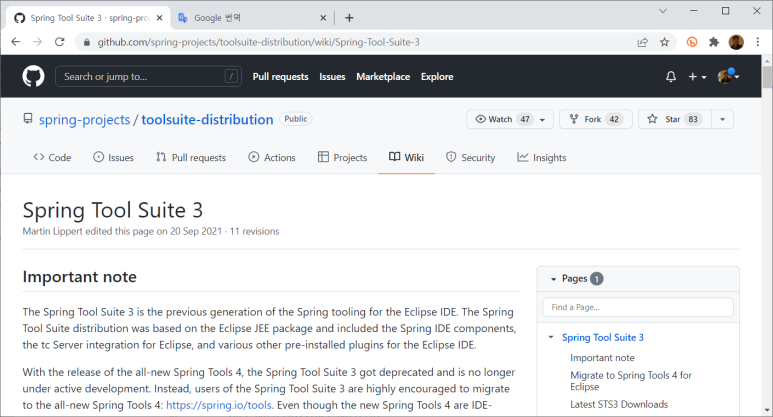The height and width of the screenshot is (417, 773).
Task: Switch to the Projects tab
Action: coord(343,157)
